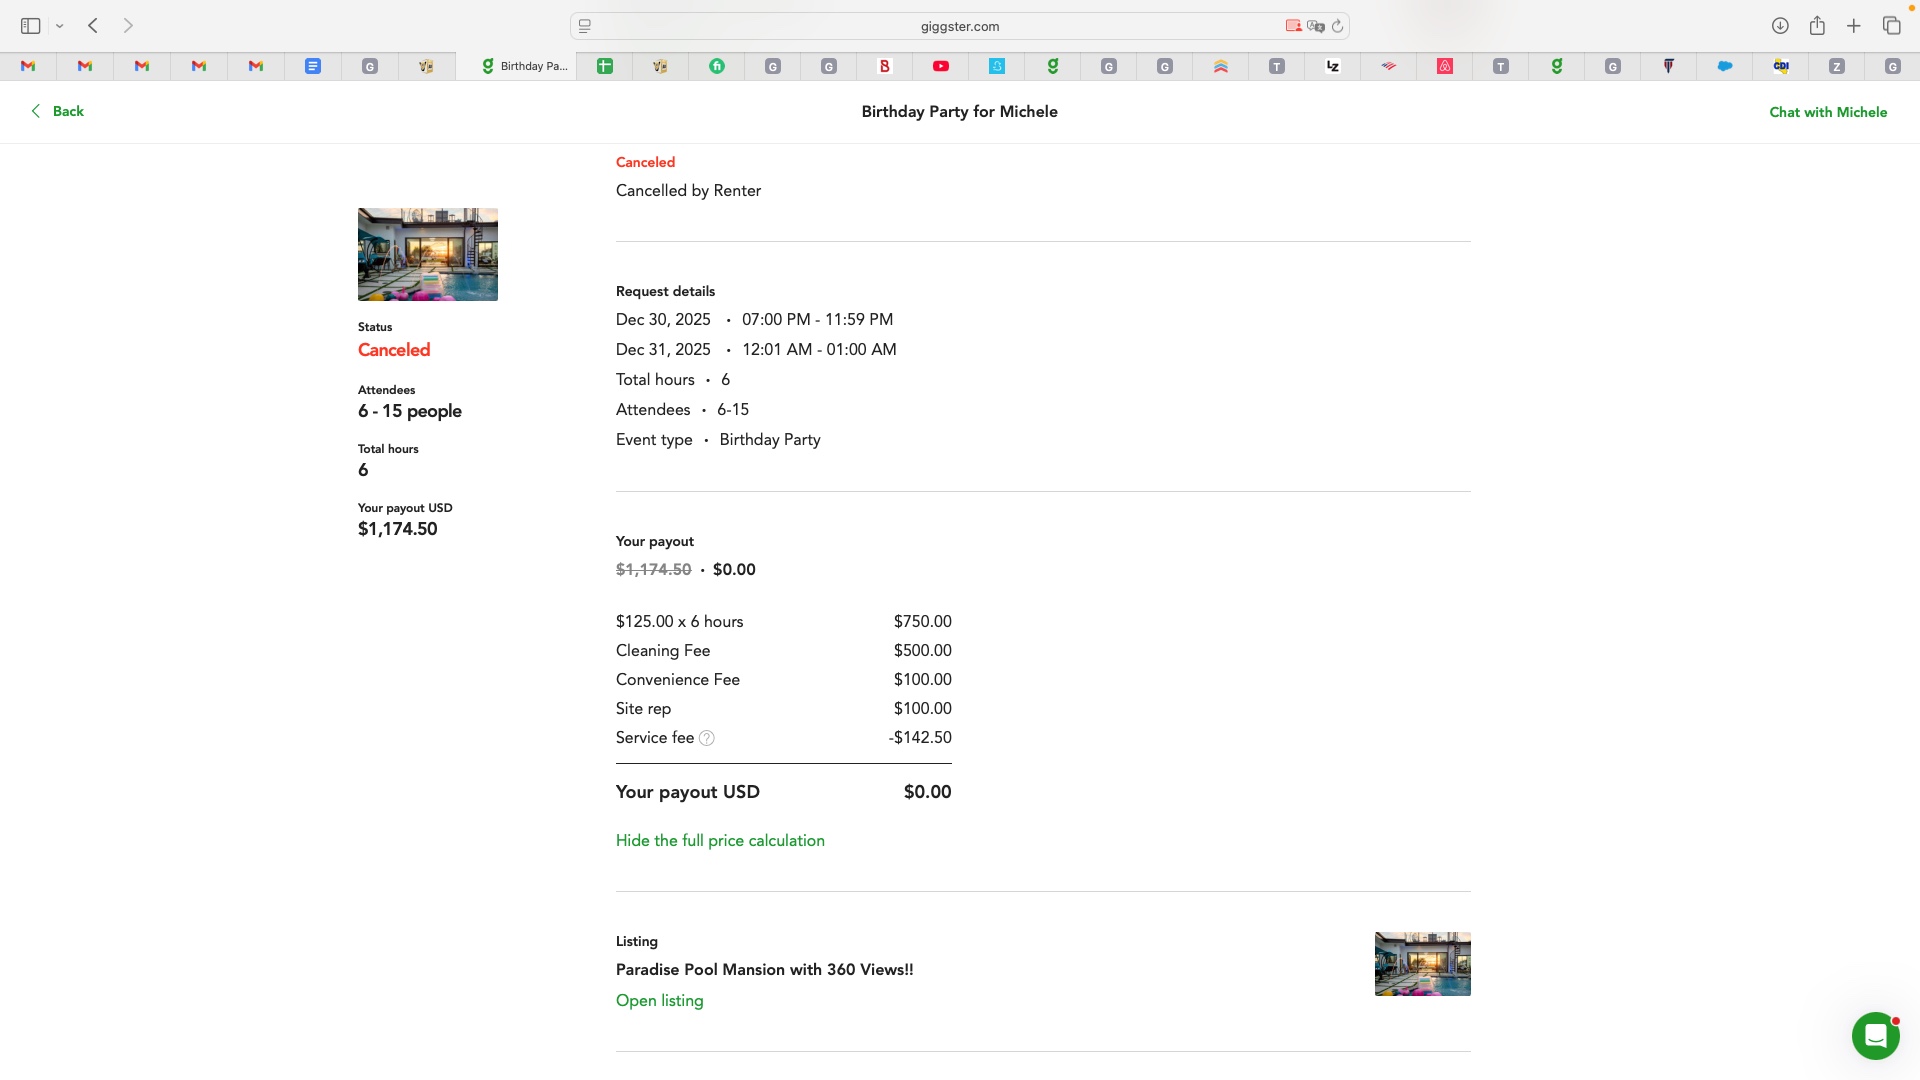The image size is (1920, 1080).
Task: Click the Service fee help question-mark icon
Action: pos(706,738)
